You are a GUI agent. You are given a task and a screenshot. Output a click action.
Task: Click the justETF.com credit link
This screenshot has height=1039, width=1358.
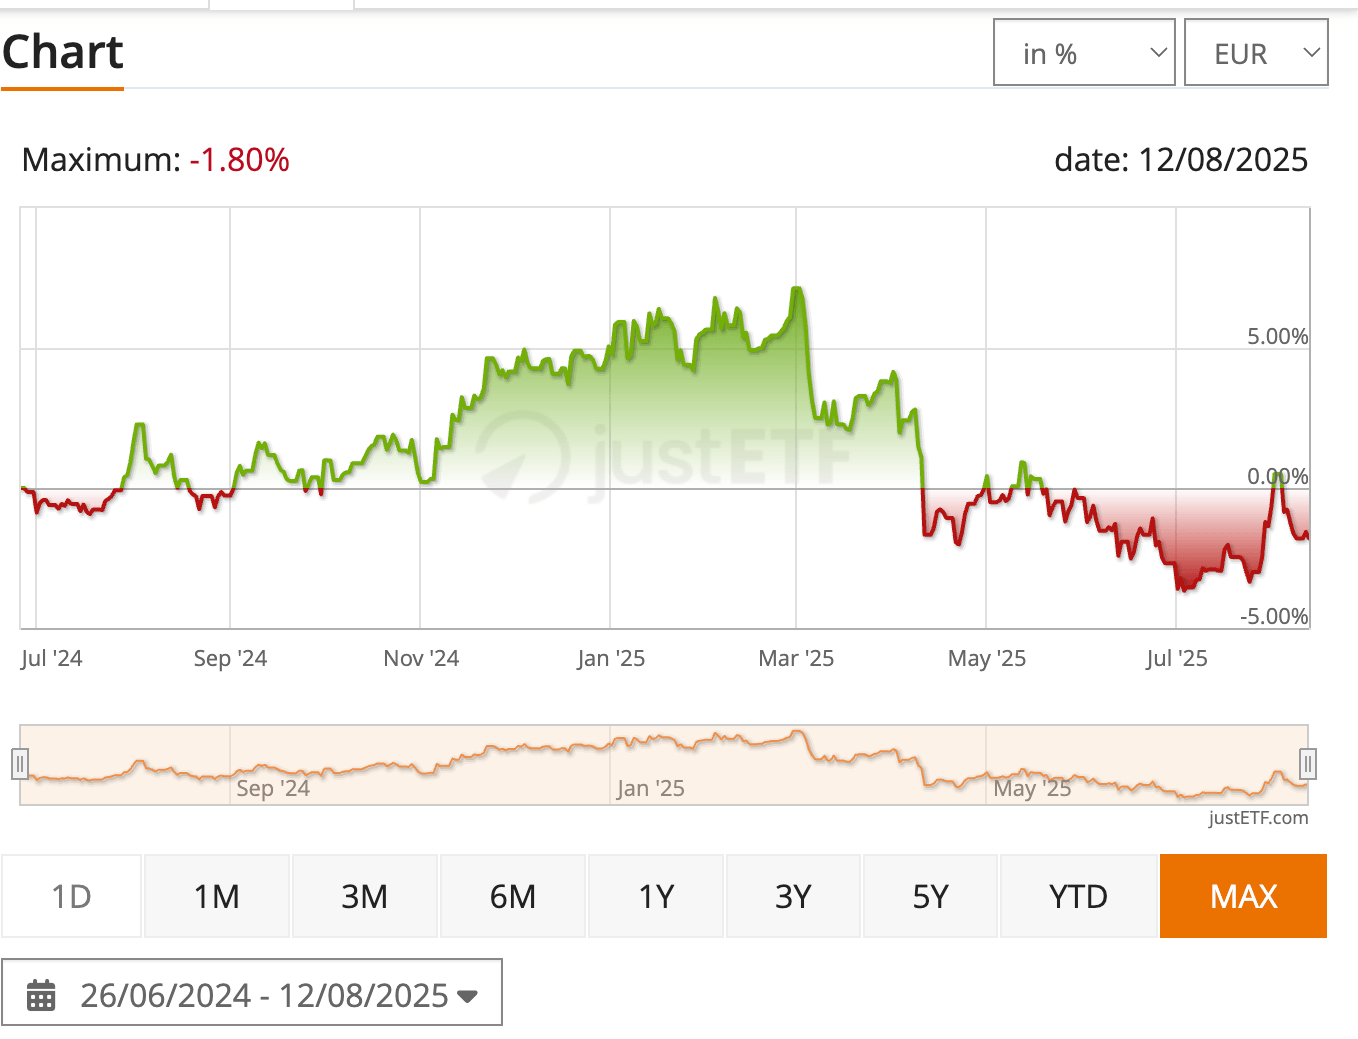1258,818
